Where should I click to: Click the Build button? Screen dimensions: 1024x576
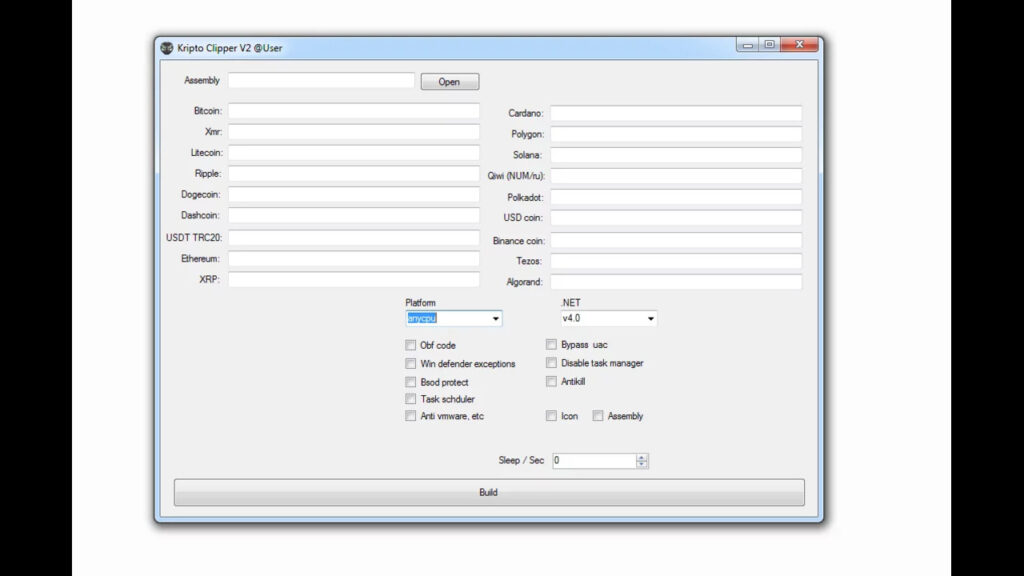tap(488, 492)
